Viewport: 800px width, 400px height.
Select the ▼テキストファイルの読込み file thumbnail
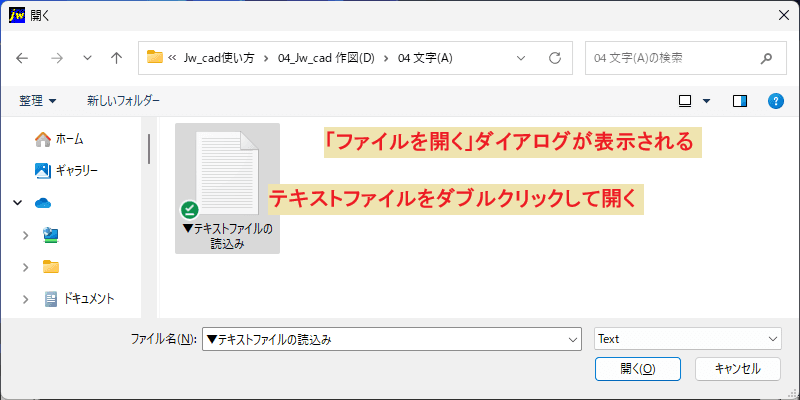[x=228, y=188]
